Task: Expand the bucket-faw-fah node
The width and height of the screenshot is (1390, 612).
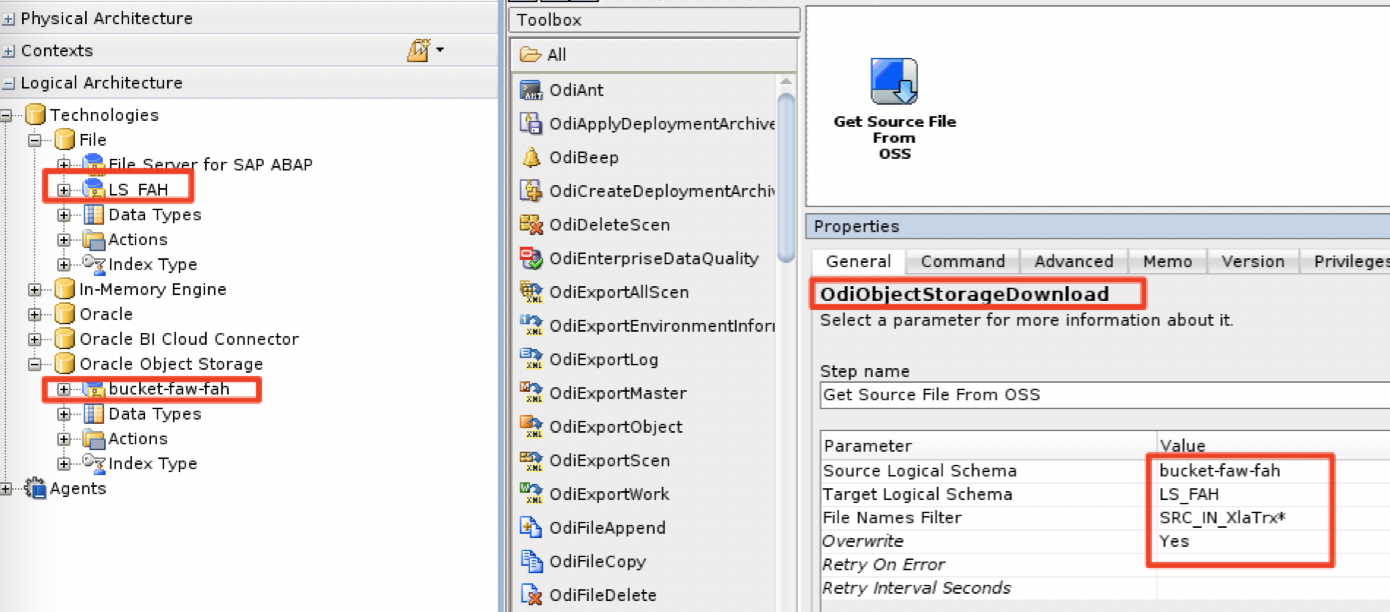Action: (62, 388)
